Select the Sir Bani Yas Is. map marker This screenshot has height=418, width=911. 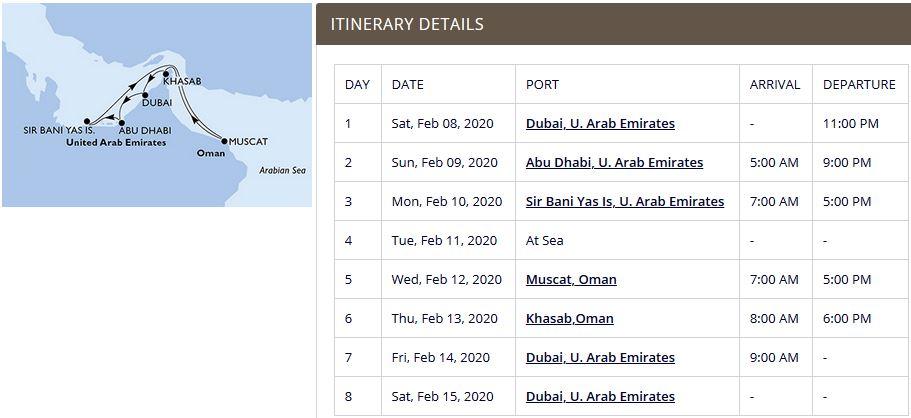click(87, 121)
